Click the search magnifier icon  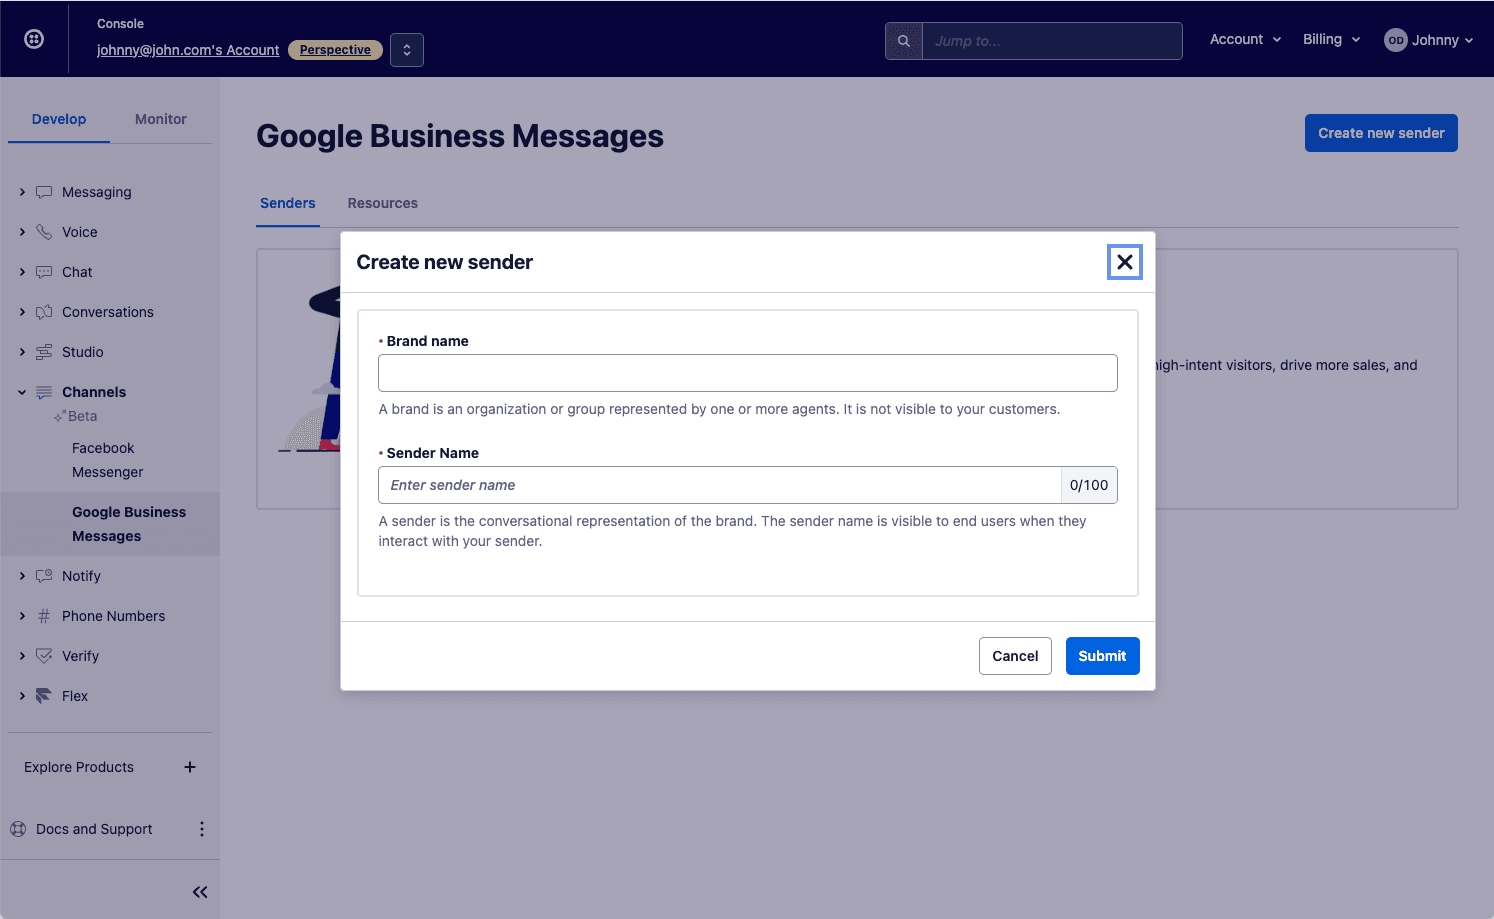903,41
